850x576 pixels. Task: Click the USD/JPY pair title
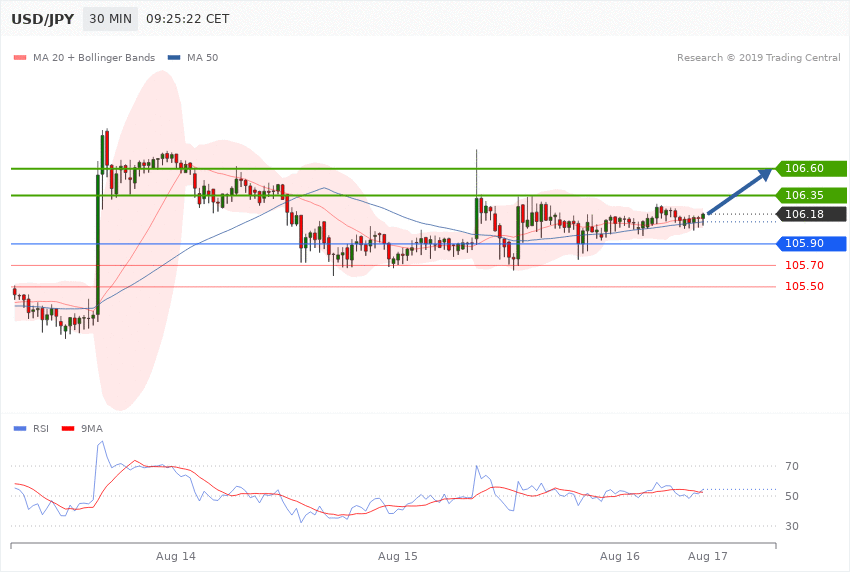pos(42,19)
